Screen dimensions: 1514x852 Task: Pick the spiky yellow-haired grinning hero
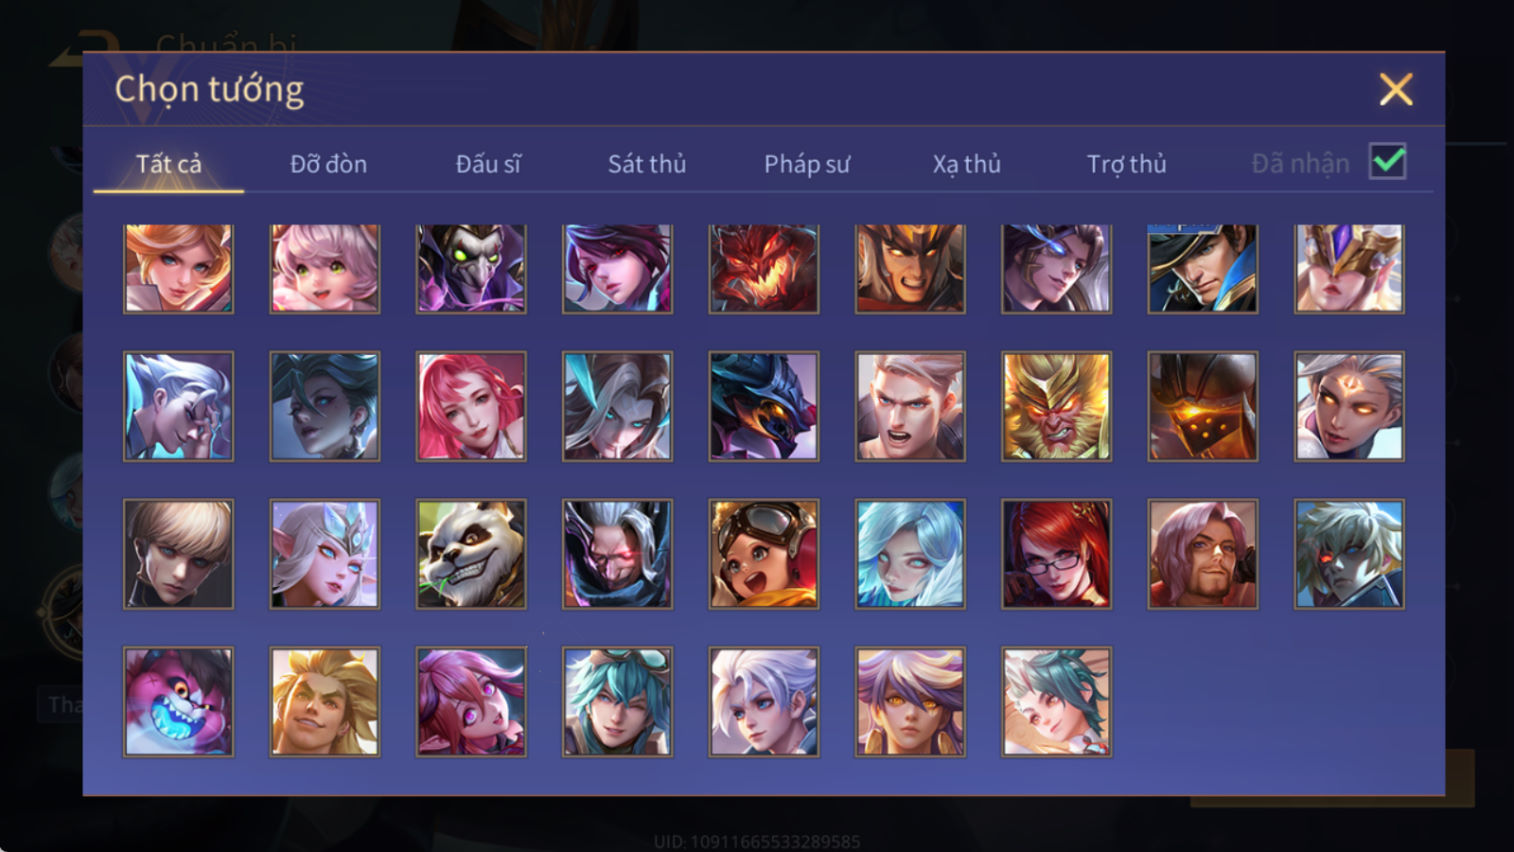coord(325,701)
